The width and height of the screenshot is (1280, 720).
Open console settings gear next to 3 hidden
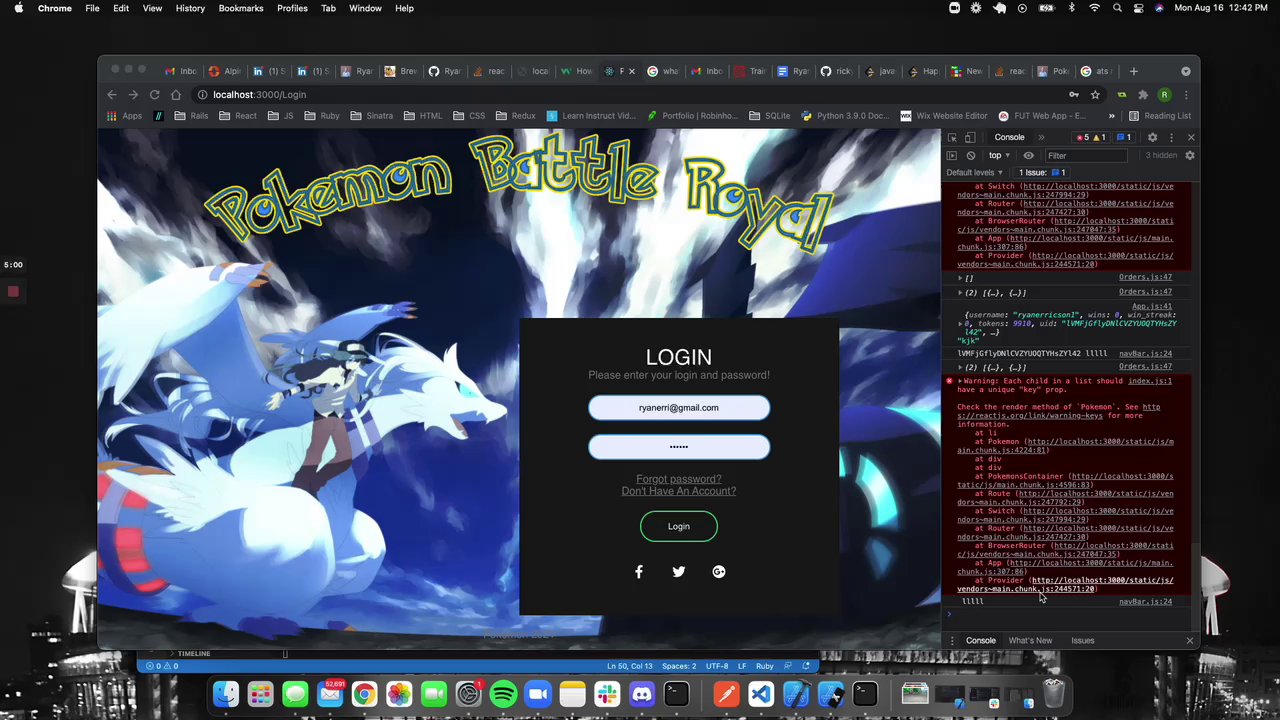[x=1190, y=156]
